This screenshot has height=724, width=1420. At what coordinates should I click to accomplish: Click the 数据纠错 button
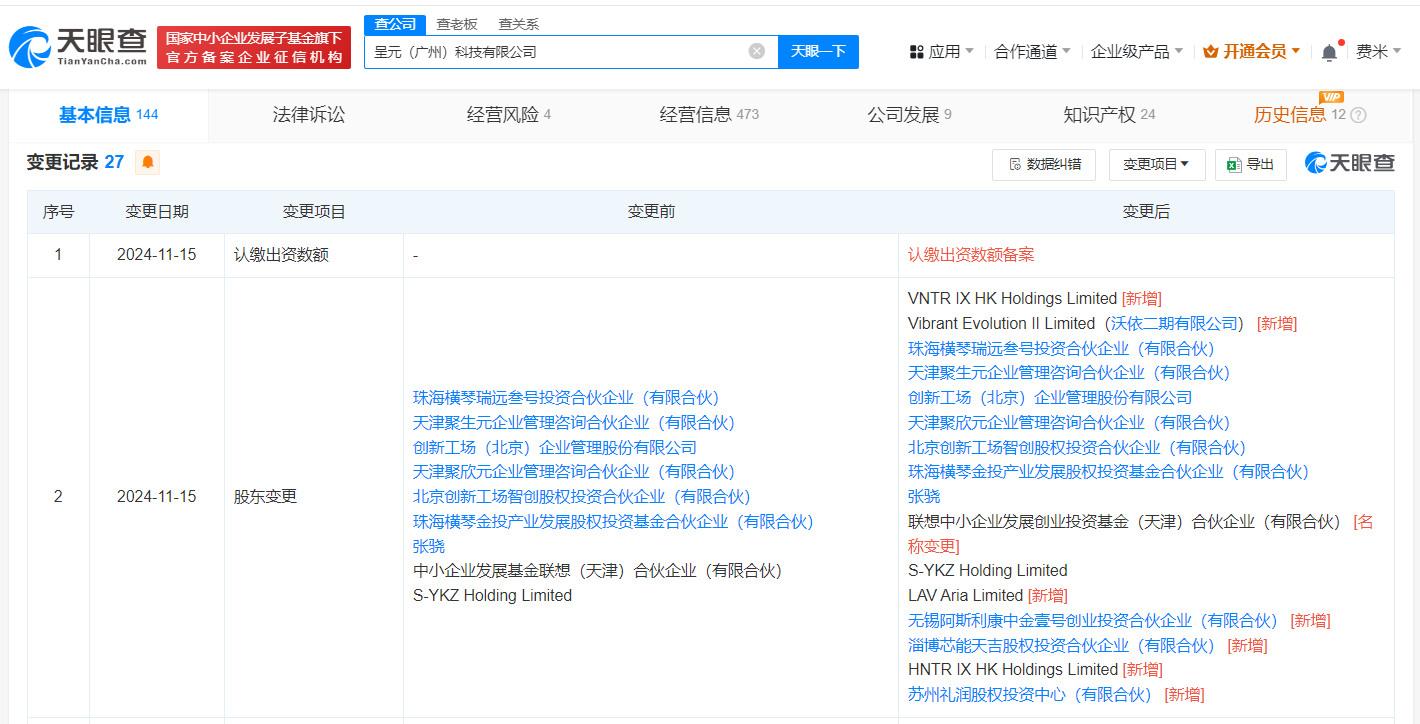pyautogui.click(x=1044, y=164)
